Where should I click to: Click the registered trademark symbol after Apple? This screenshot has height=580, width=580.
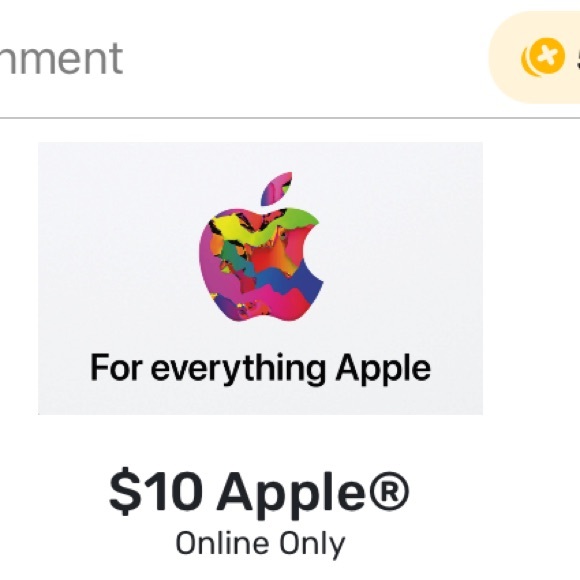click(389, 490)
